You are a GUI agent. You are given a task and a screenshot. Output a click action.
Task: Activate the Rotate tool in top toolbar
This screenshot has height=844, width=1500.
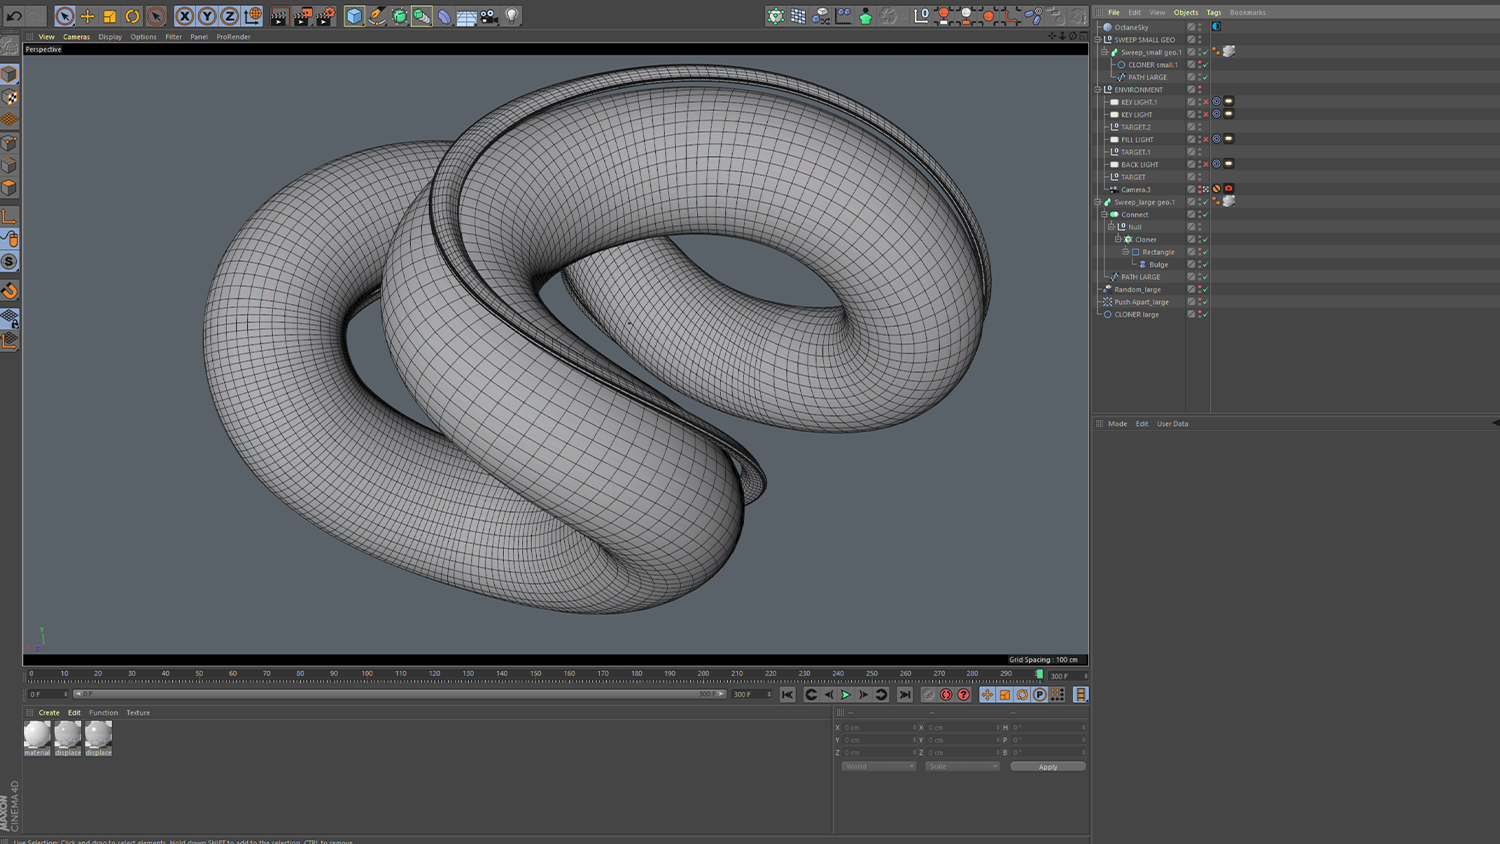tap(132, 16)
